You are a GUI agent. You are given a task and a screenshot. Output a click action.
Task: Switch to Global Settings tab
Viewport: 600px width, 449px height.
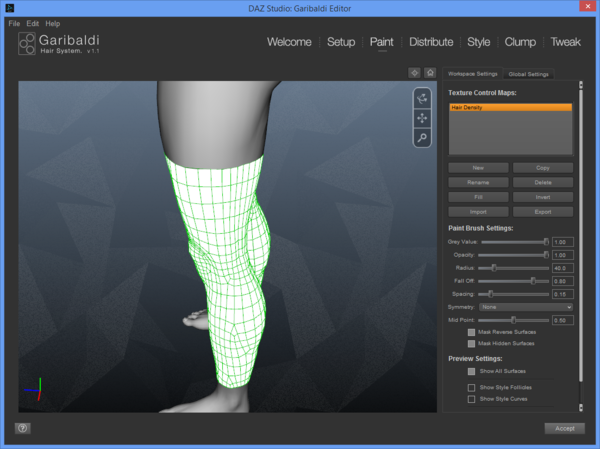click(x=528, y=74)
